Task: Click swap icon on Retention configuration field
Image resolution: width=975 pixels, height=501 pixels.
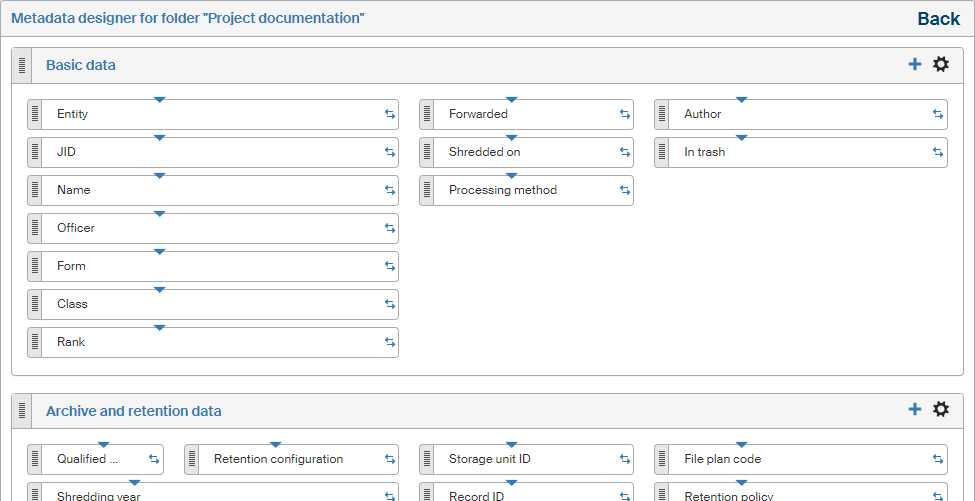Action: [x=390, y=460]
